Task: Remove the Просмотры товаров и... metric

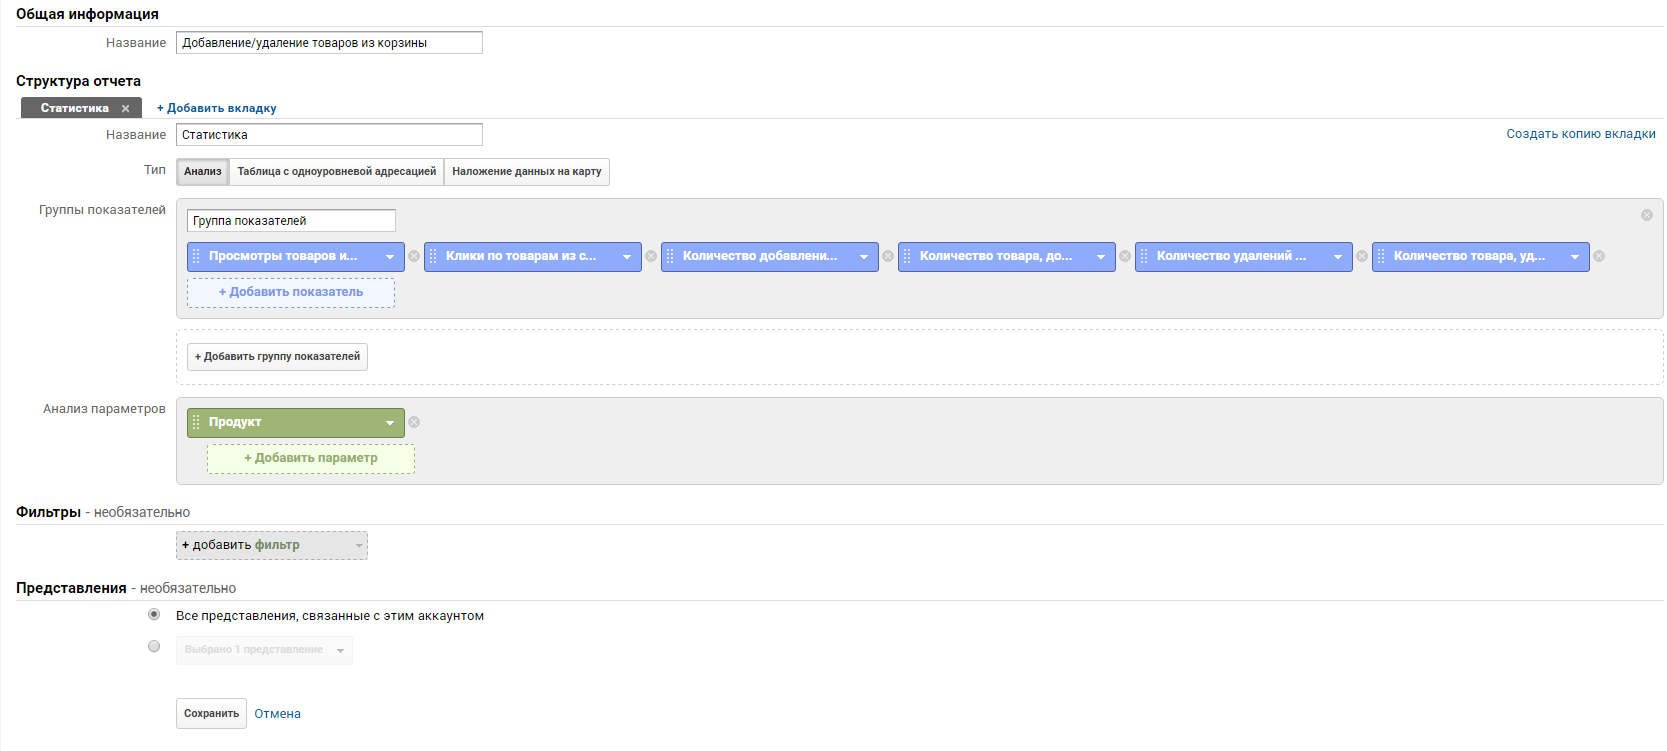Action: (414, 256)
